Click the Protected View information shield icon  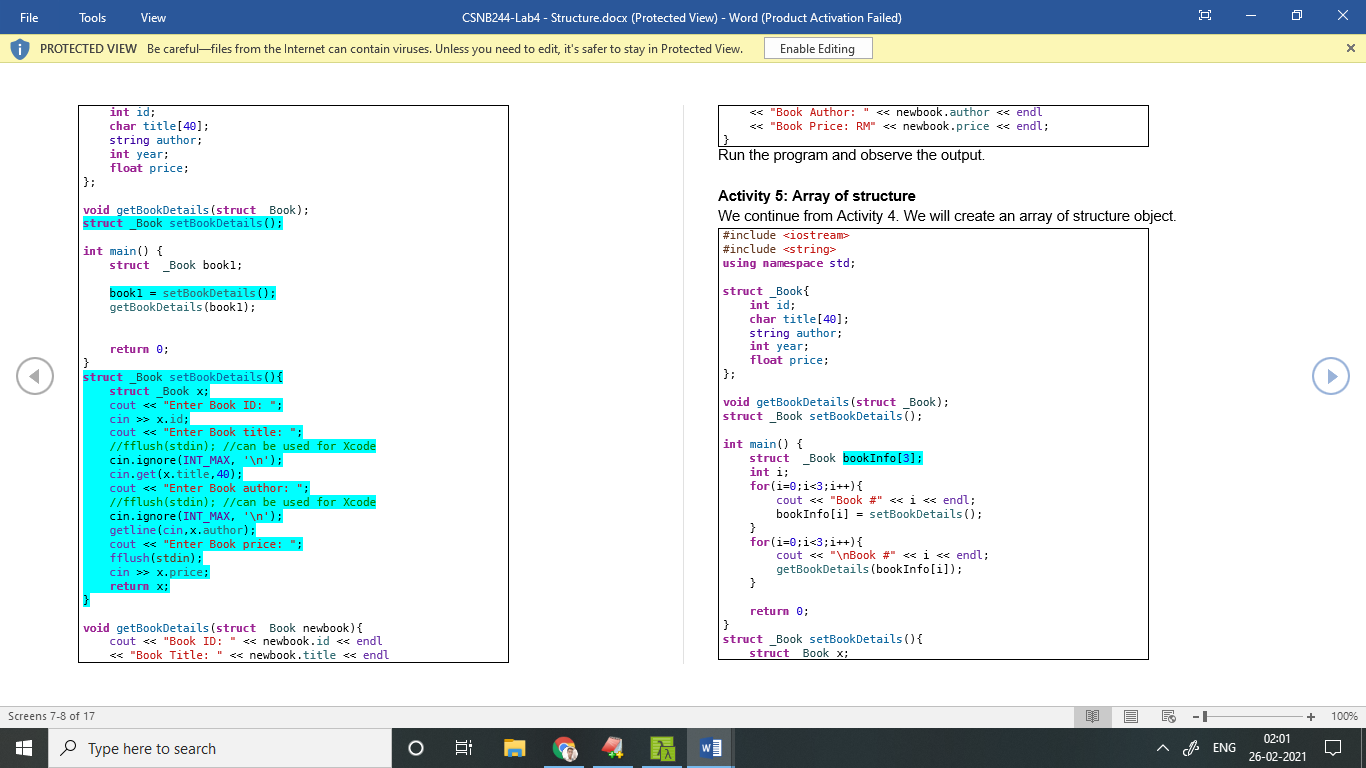(x=19, y=48)
